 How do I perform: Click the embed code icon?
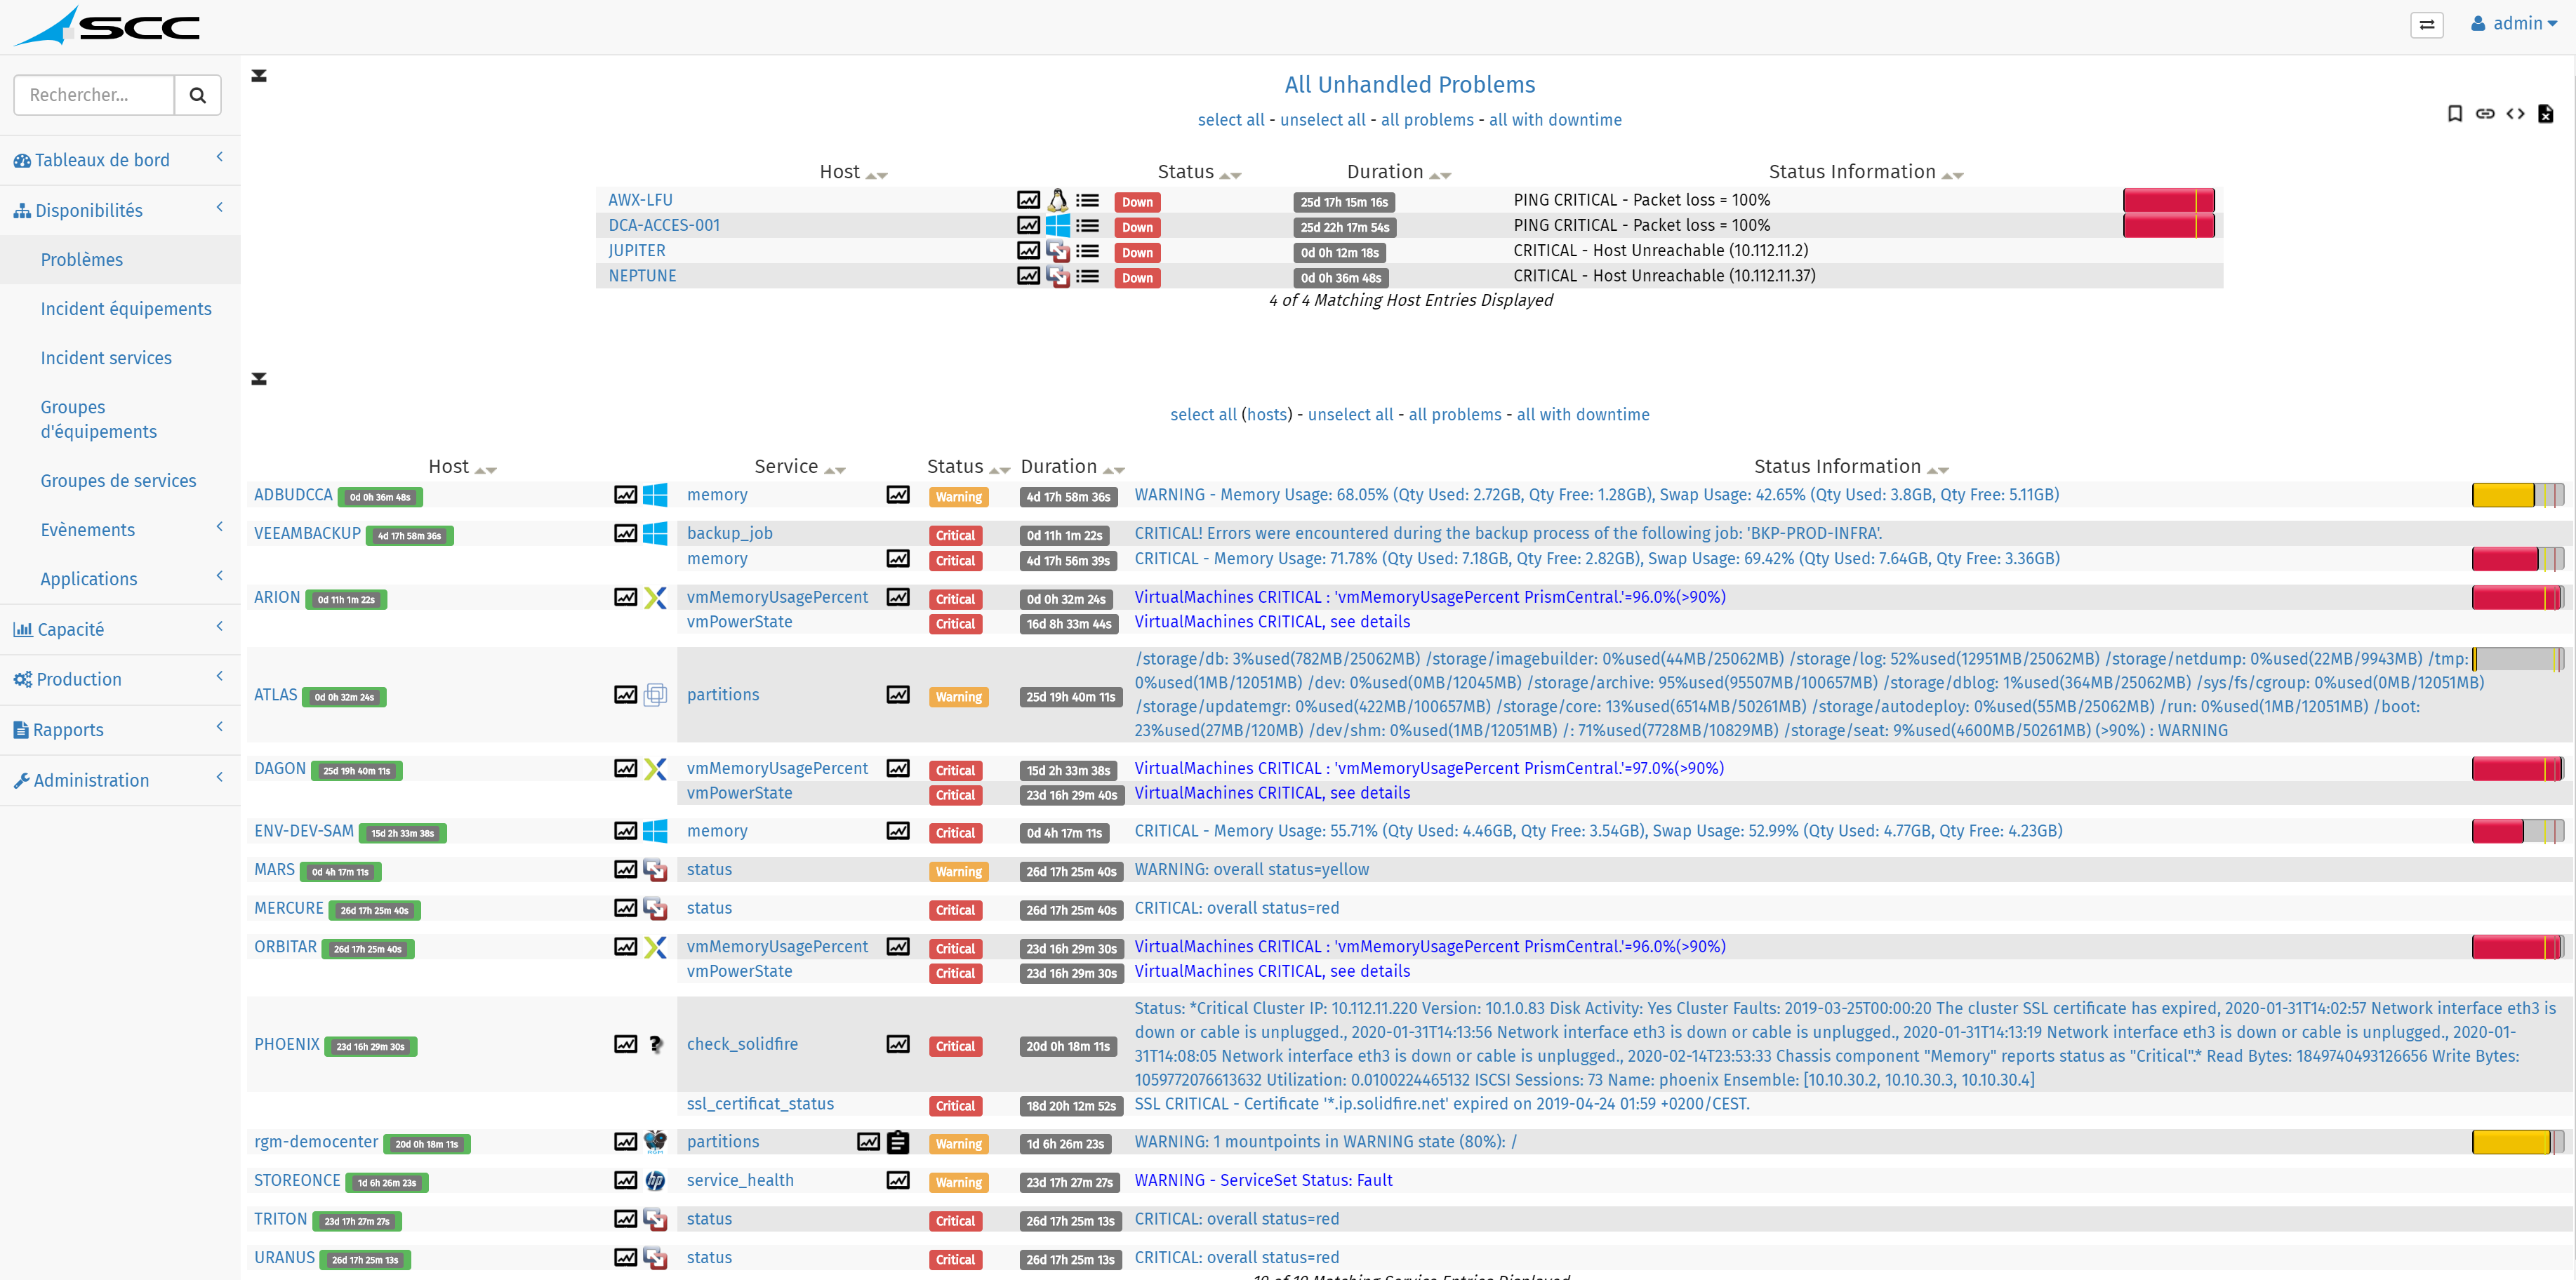[x=2515, y=114]
